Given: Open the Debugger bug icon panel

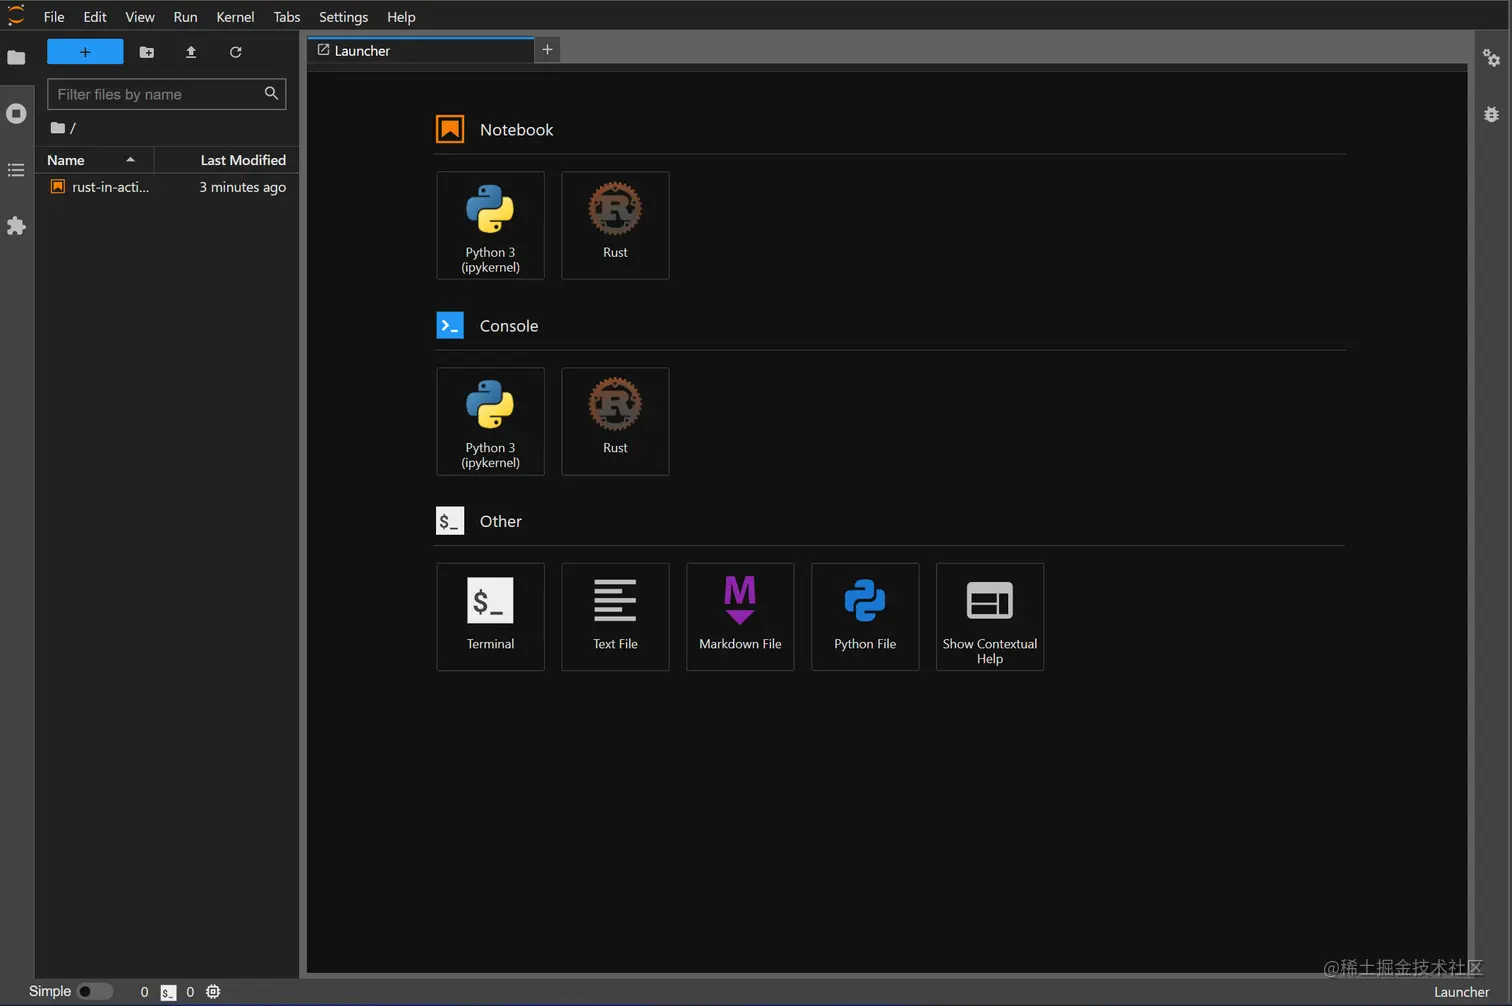Looking at the screenshot, I should pos(1491,114).
